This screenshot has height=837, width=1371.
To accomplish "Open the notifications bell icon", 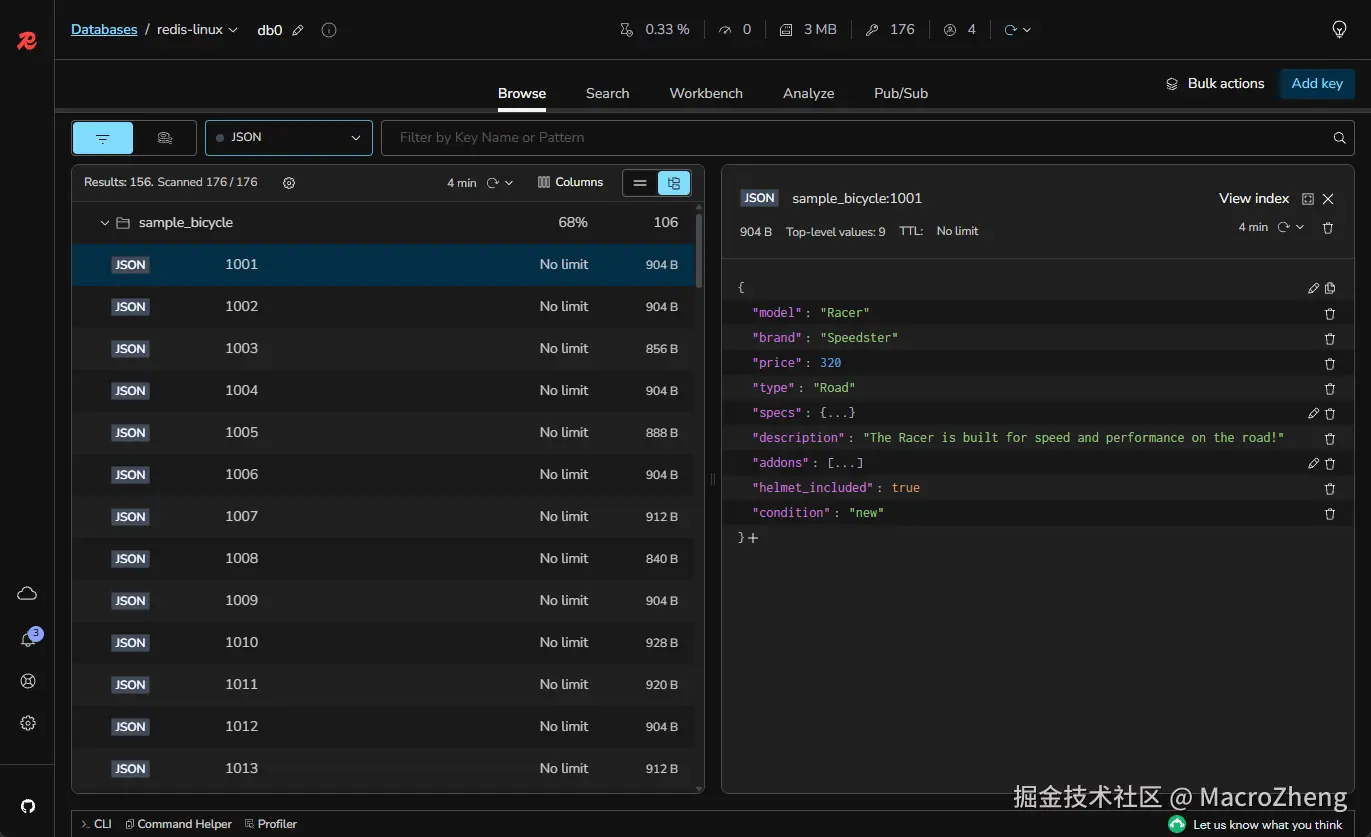I will pyautogui.click(x=28, y=640).
